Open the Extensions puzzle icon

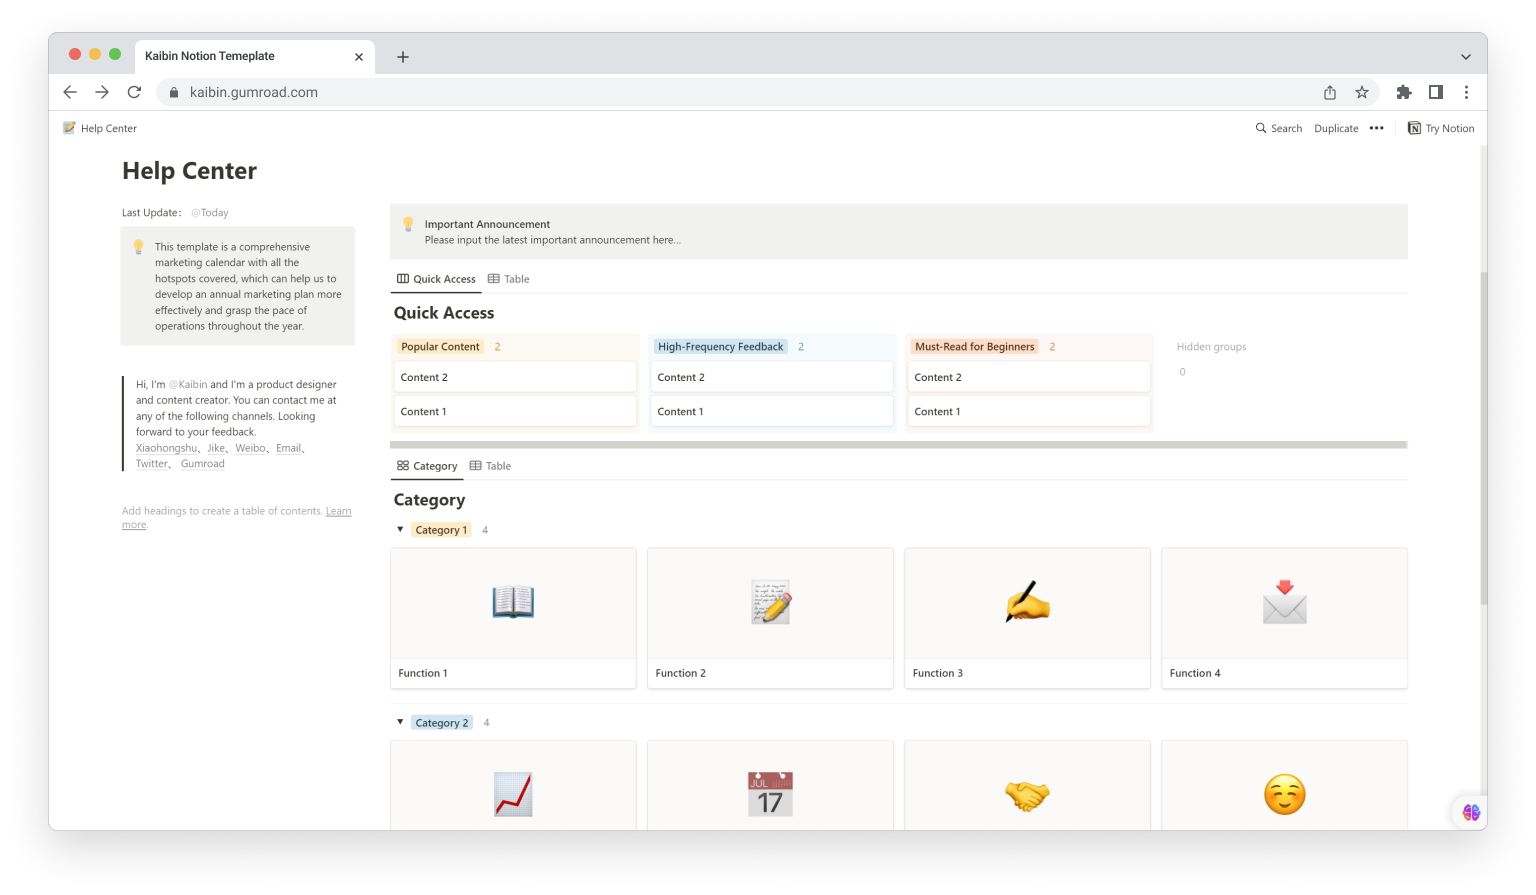pos(1404,92)
